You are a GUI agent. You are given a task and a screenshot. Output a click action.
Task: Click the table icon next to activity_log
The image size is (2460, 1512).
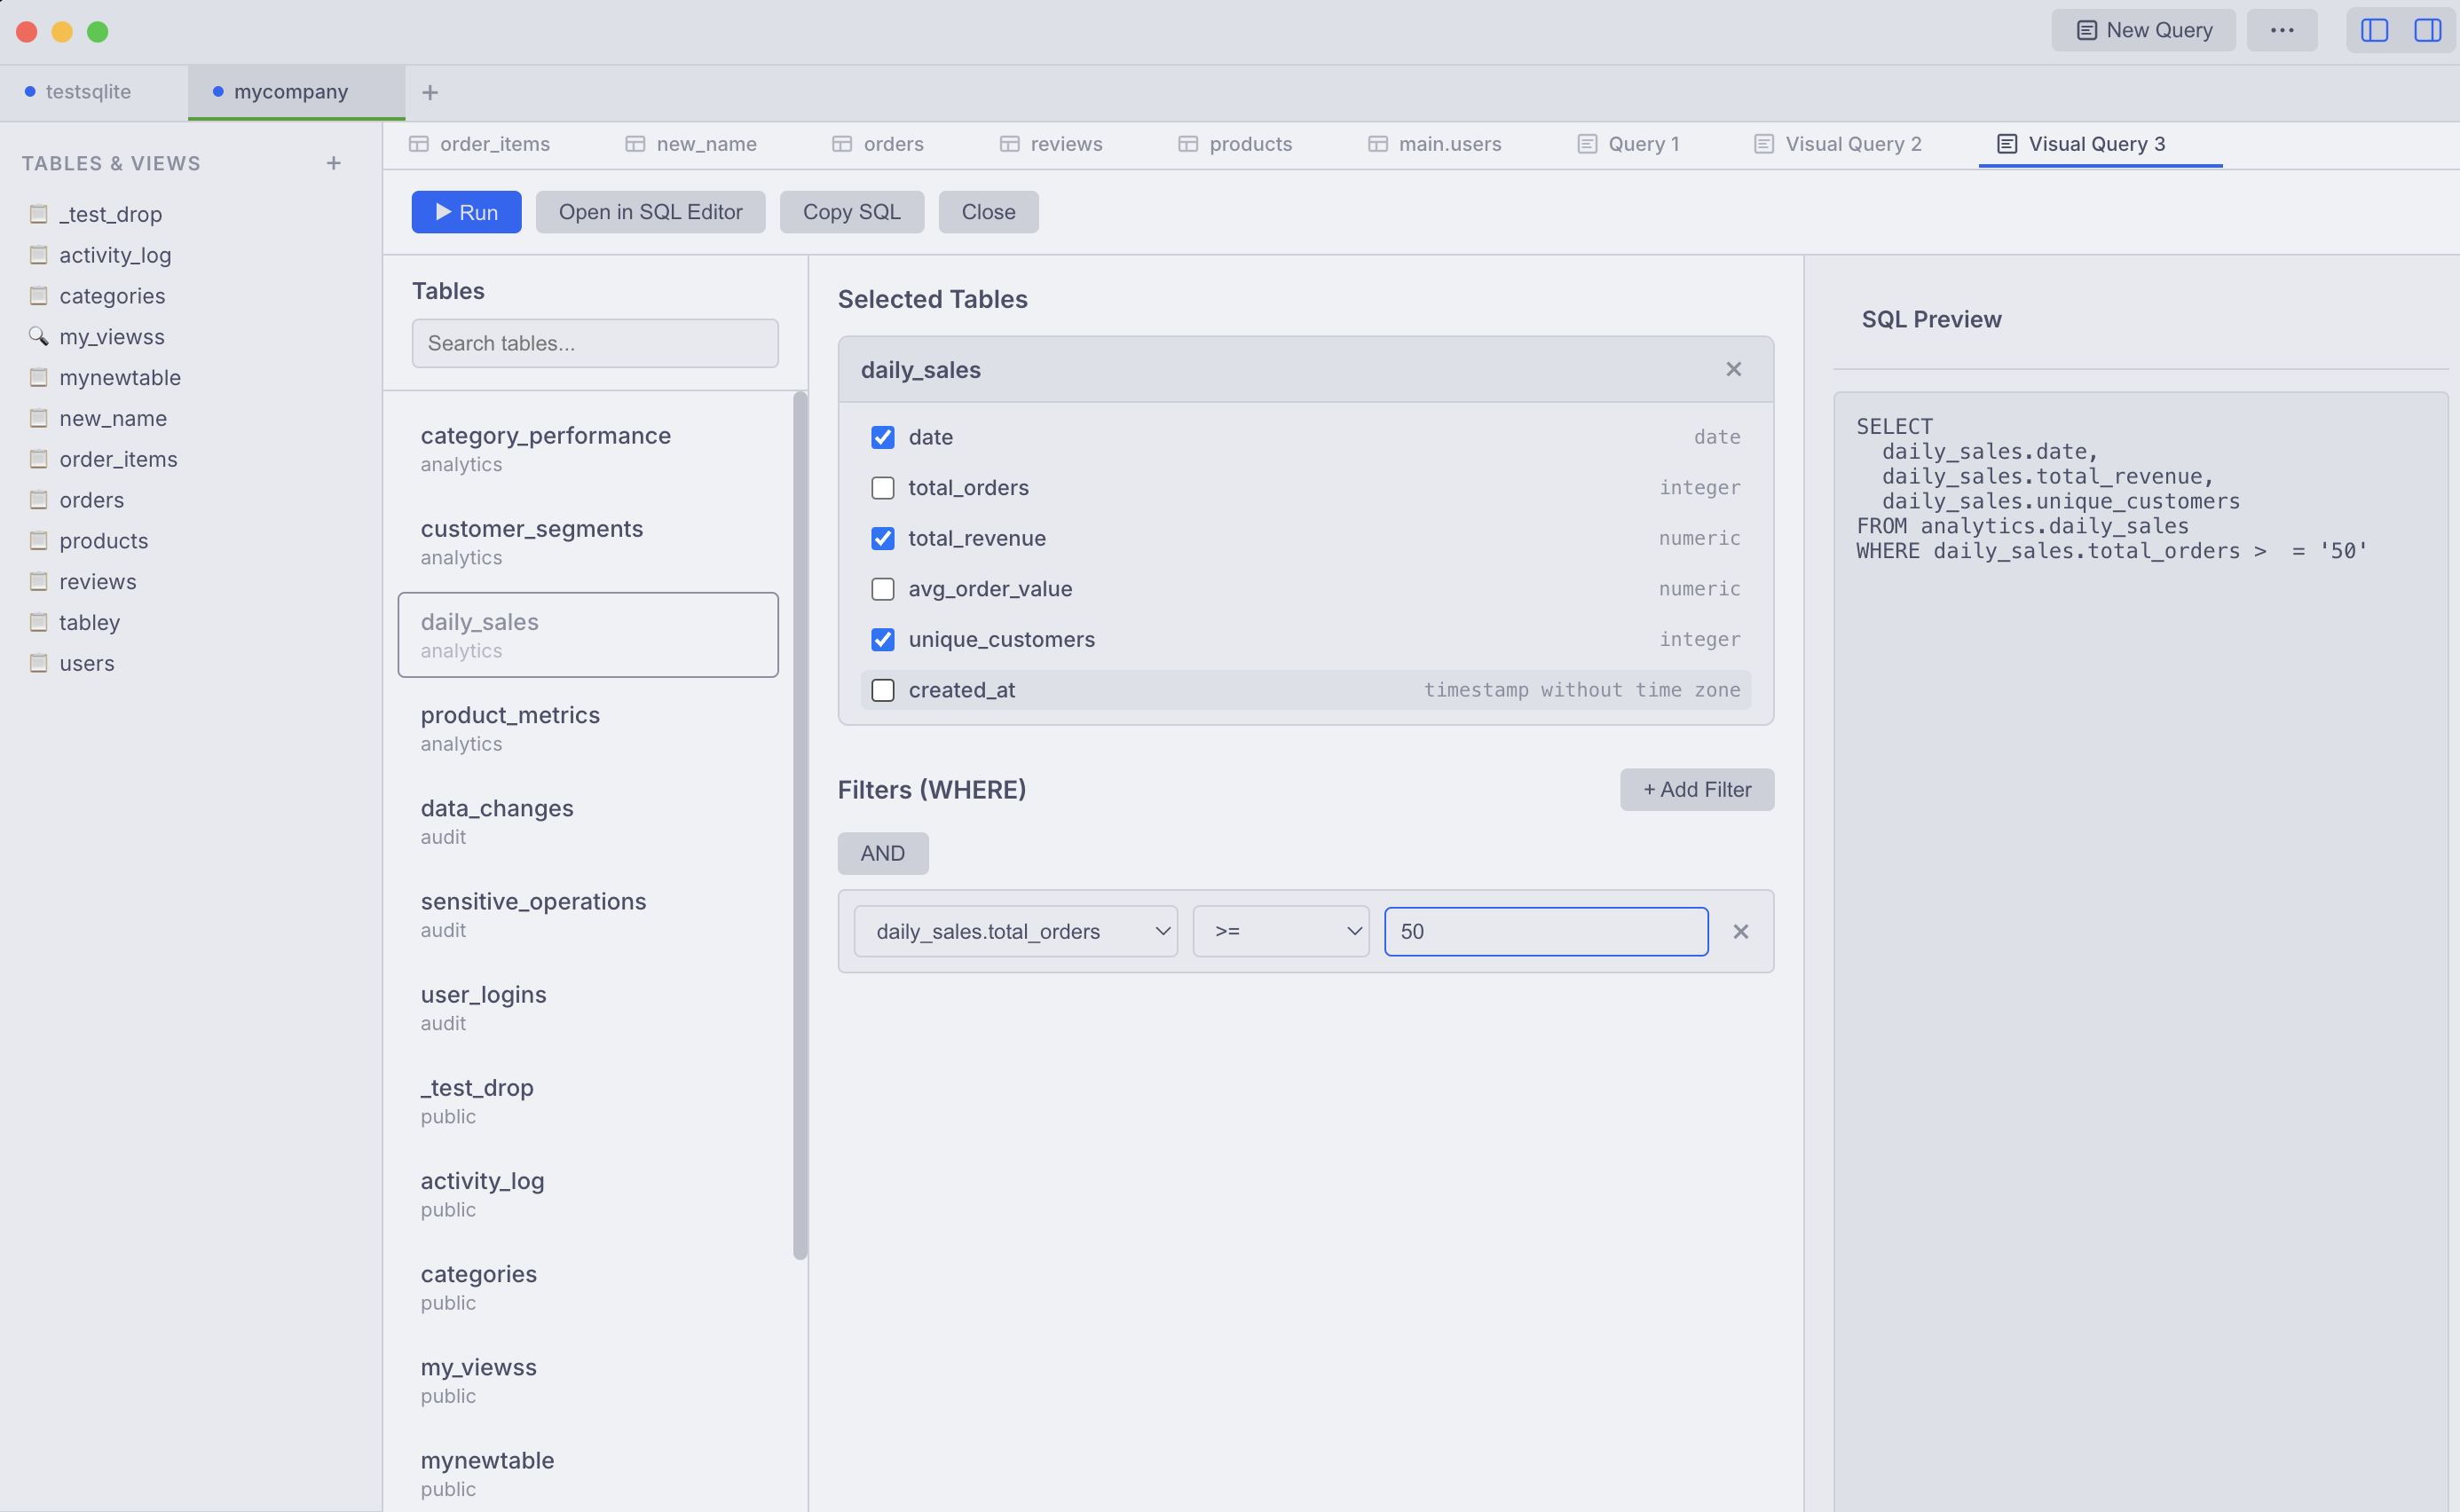(x=39, y=255)
